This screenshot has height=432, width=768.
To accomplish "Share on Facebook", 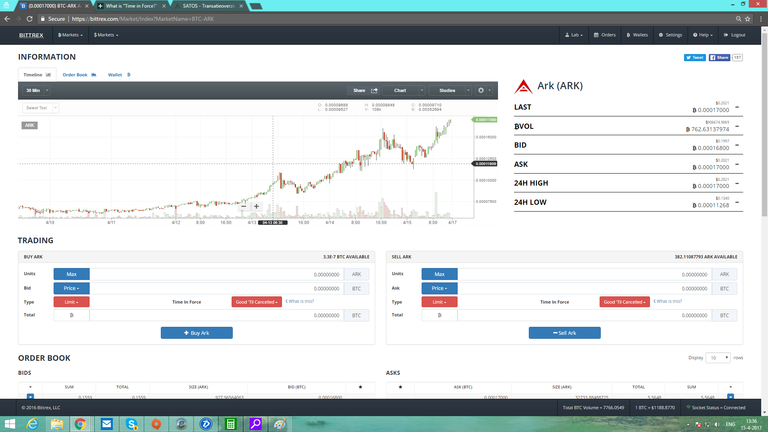I will [719, 58].
